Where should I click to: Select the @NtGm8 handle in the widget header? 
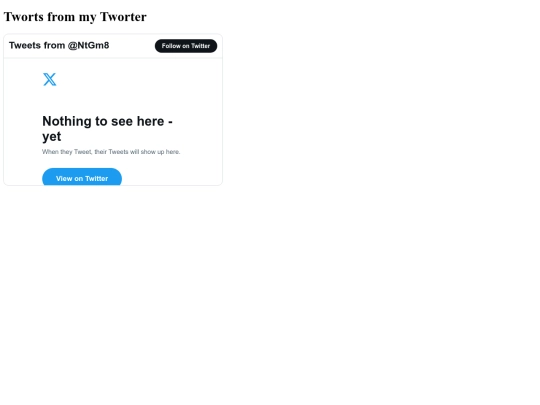click(89, 45)
